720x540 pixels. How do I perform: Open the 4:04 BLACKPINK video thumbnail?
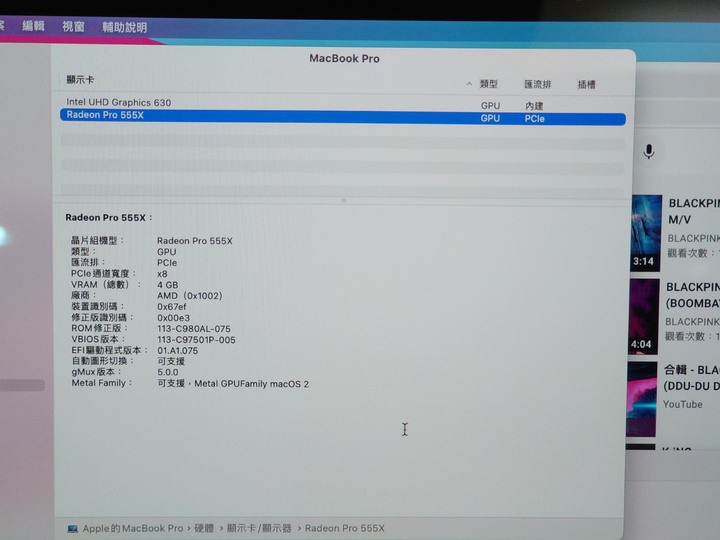pos(643,316)
